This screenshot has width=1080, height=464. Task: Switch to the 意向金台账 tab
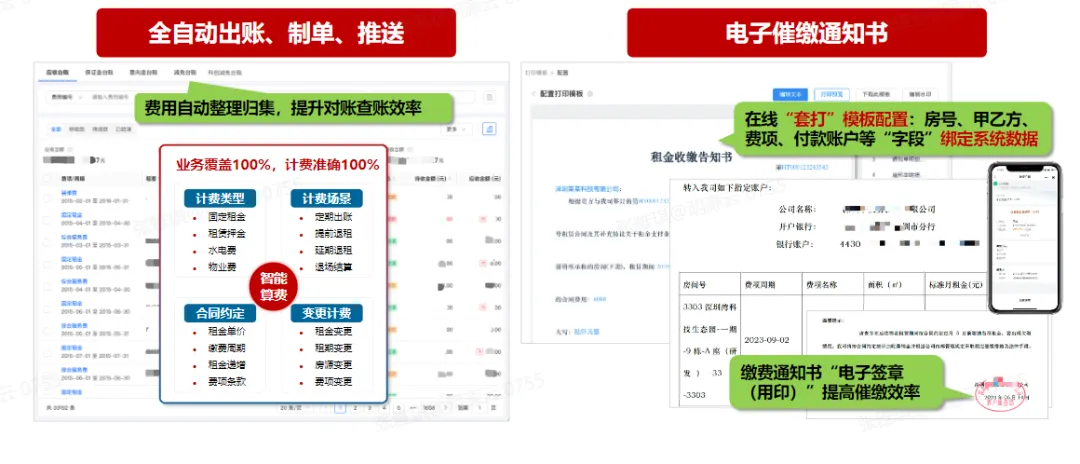point(143,72)
